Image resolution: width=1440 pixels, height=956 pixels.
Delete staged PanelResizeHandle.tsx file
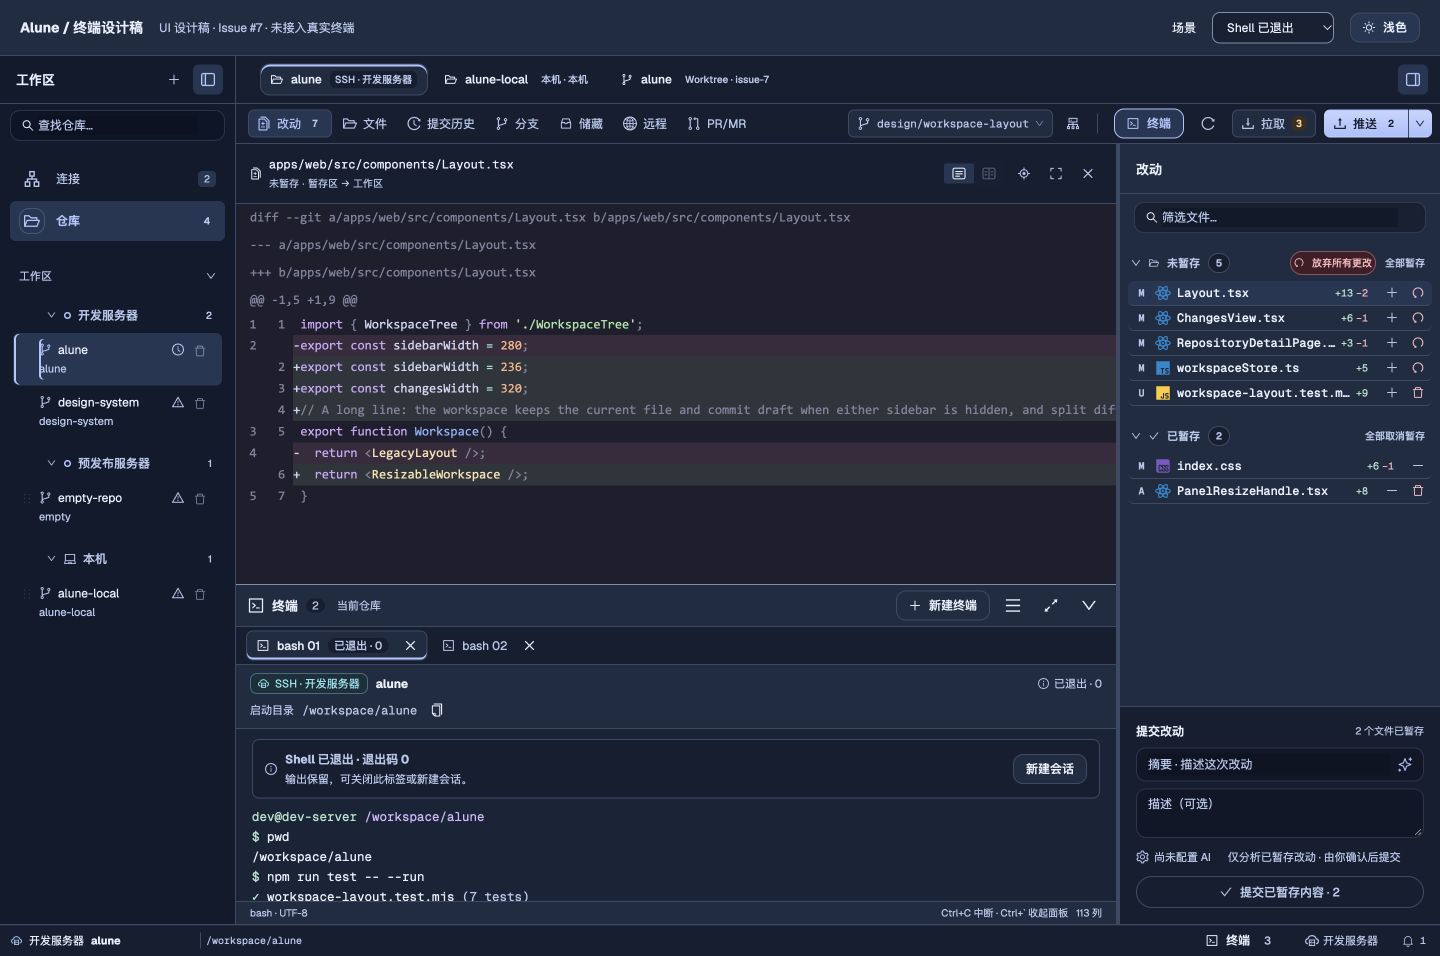coord(1417,491)
